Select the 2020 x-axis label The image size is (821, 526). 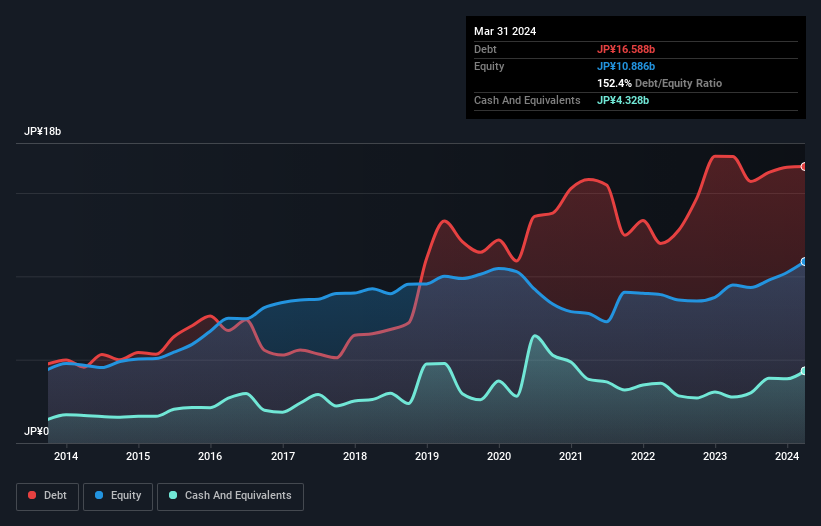pos(499,456)
